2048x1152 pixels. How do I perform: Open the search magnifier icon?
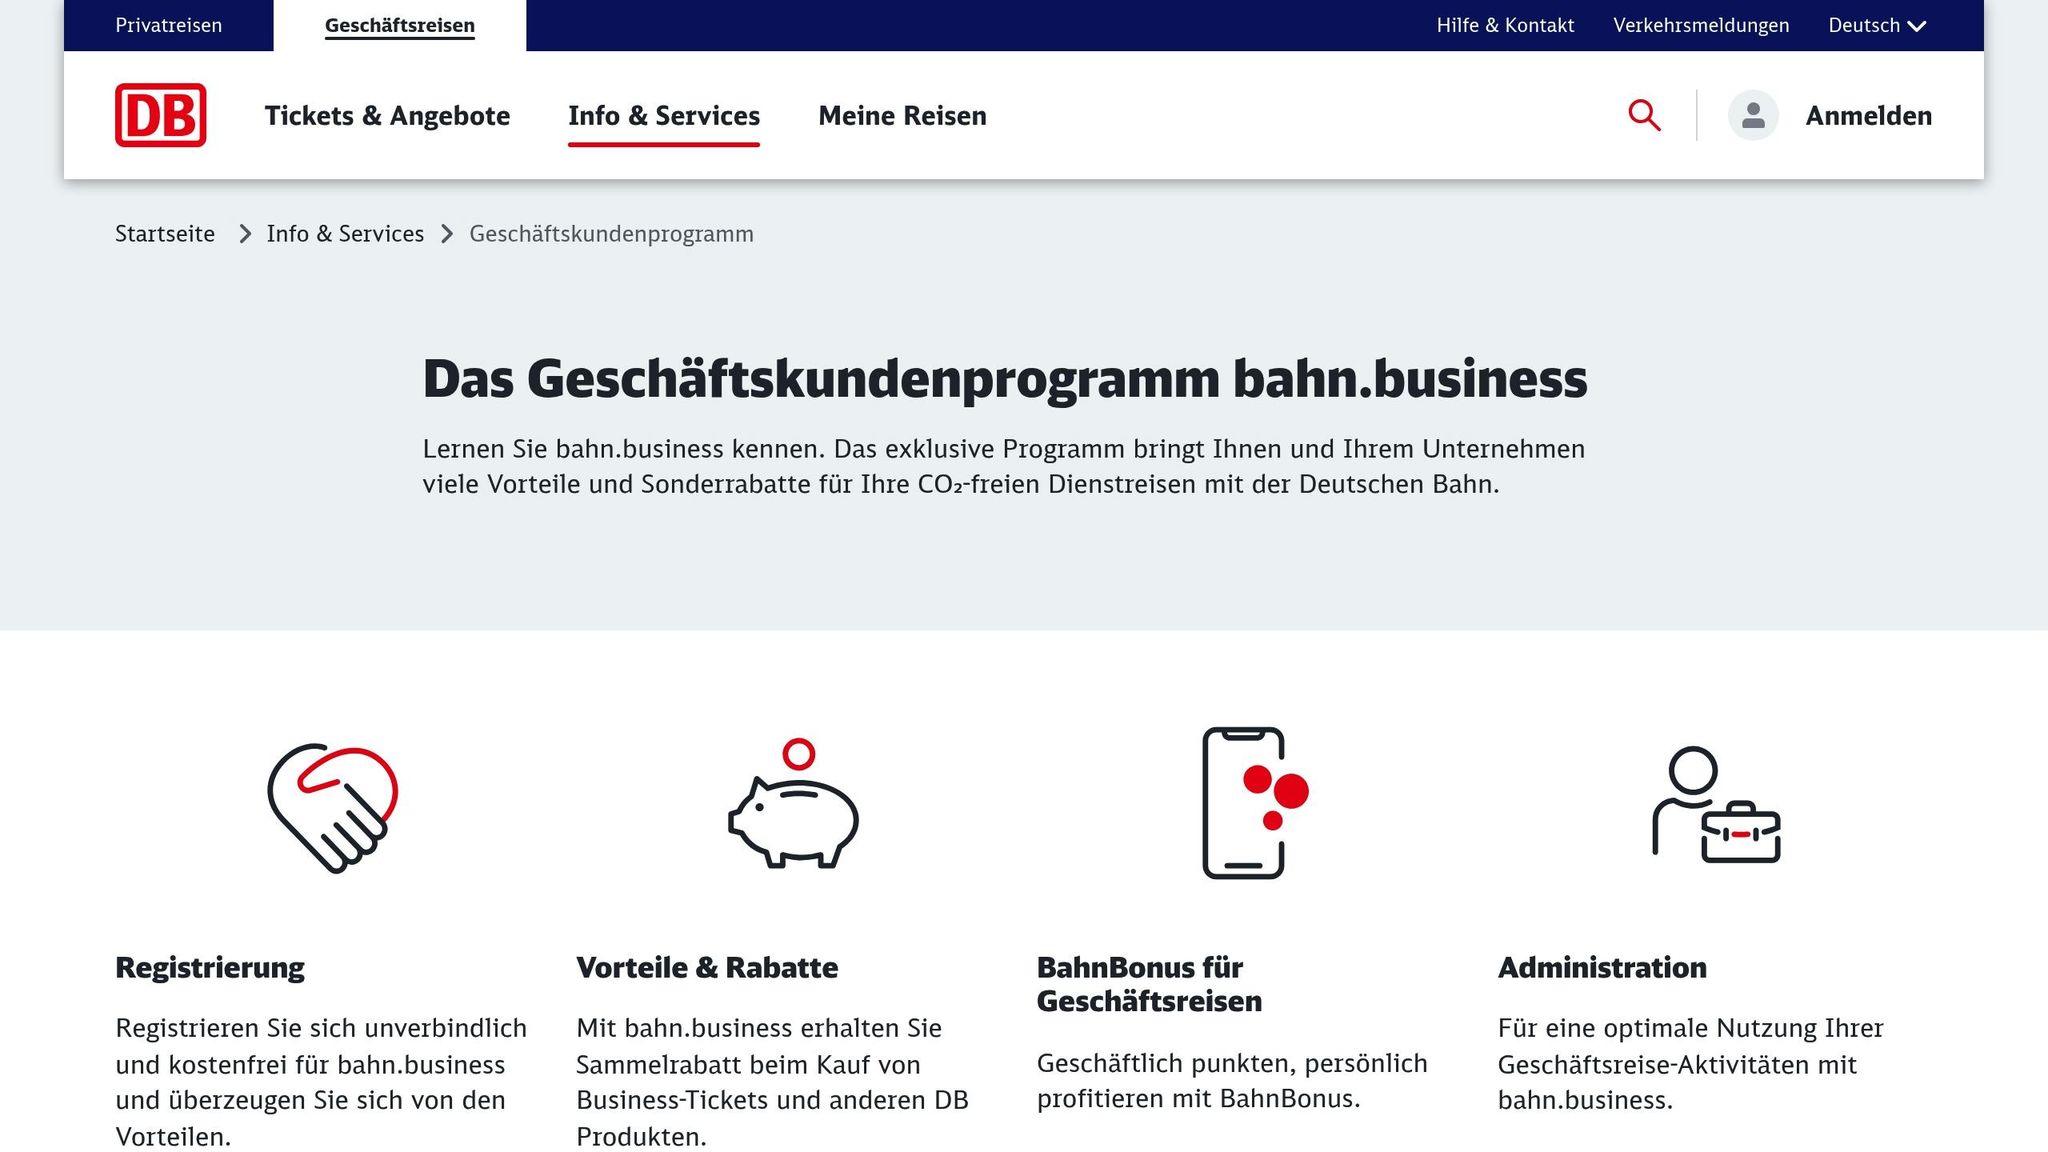[x=1644, y=115]
